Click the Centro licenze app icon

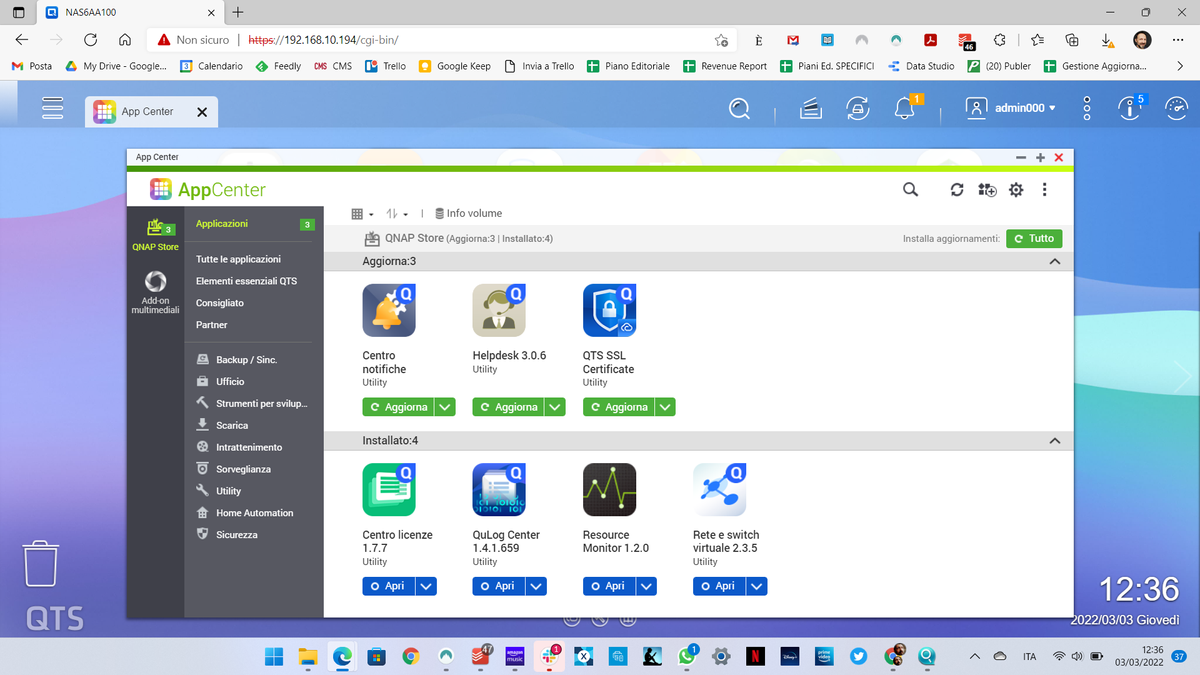389,490
